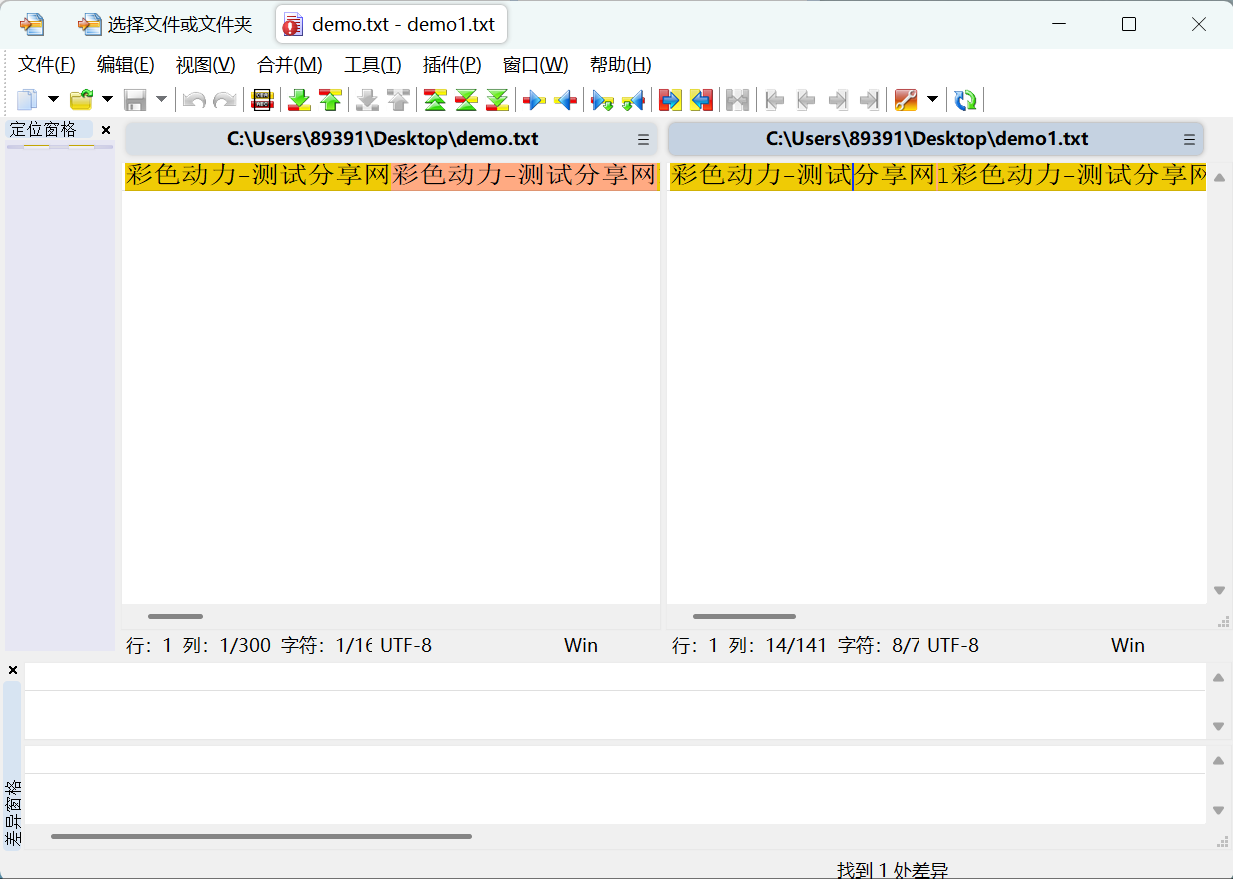
Task: Switch to the 选择文件或文件夹 tab
Action: (165, 24)
